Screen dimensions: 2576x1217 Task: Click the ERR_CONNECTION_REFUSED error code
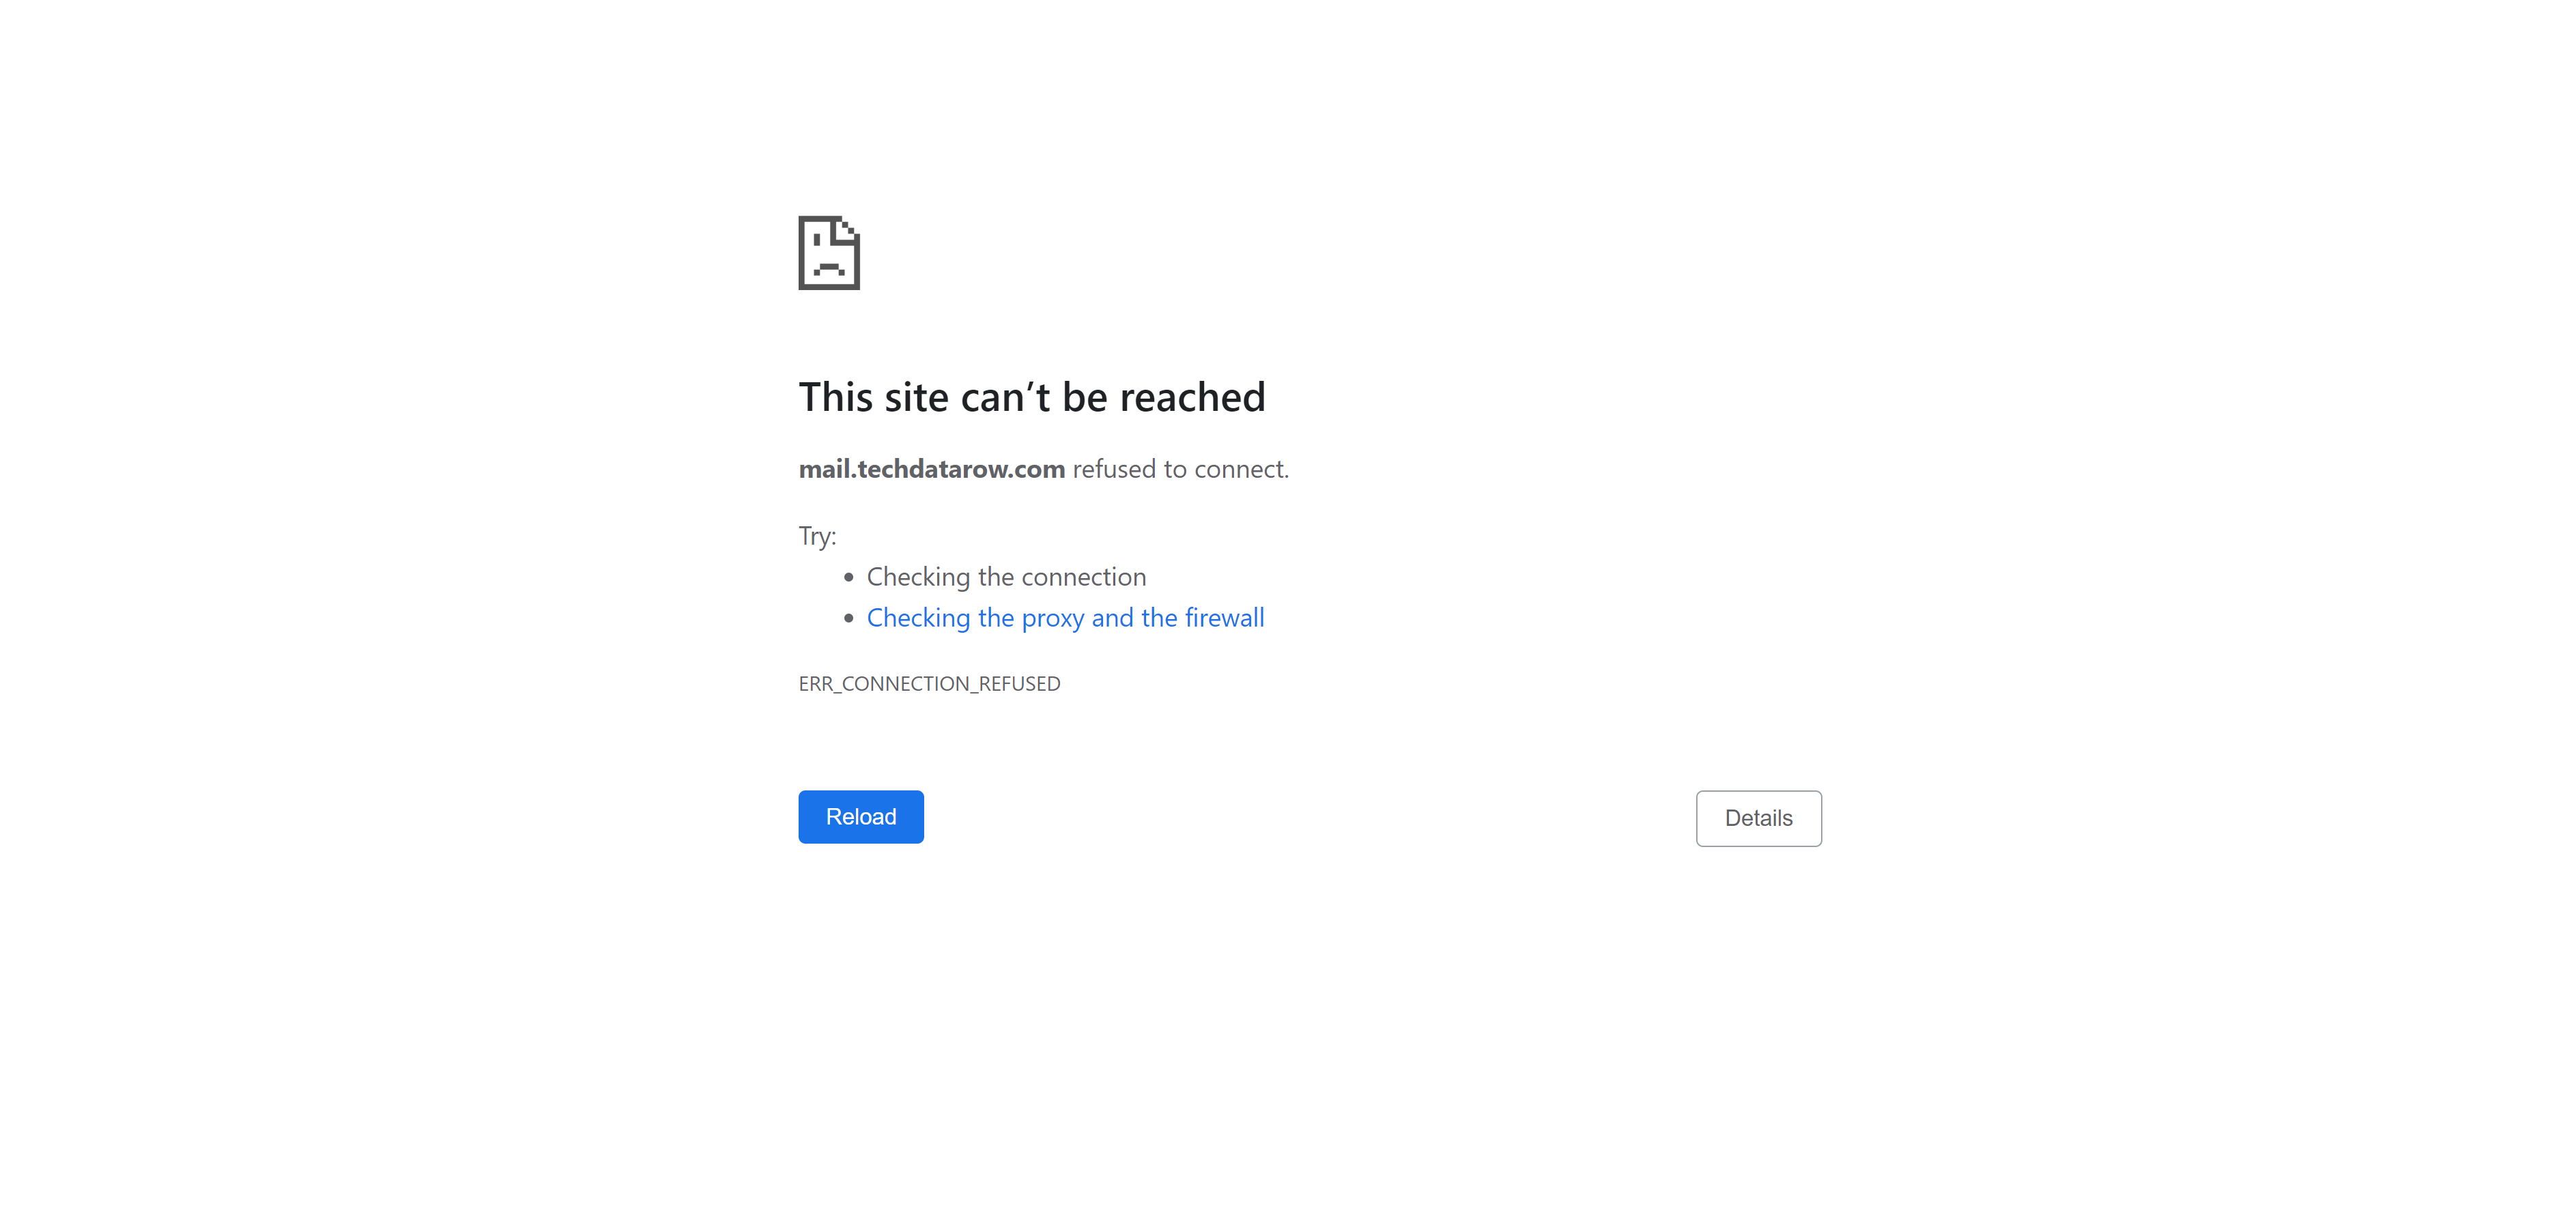pos(930,684)
